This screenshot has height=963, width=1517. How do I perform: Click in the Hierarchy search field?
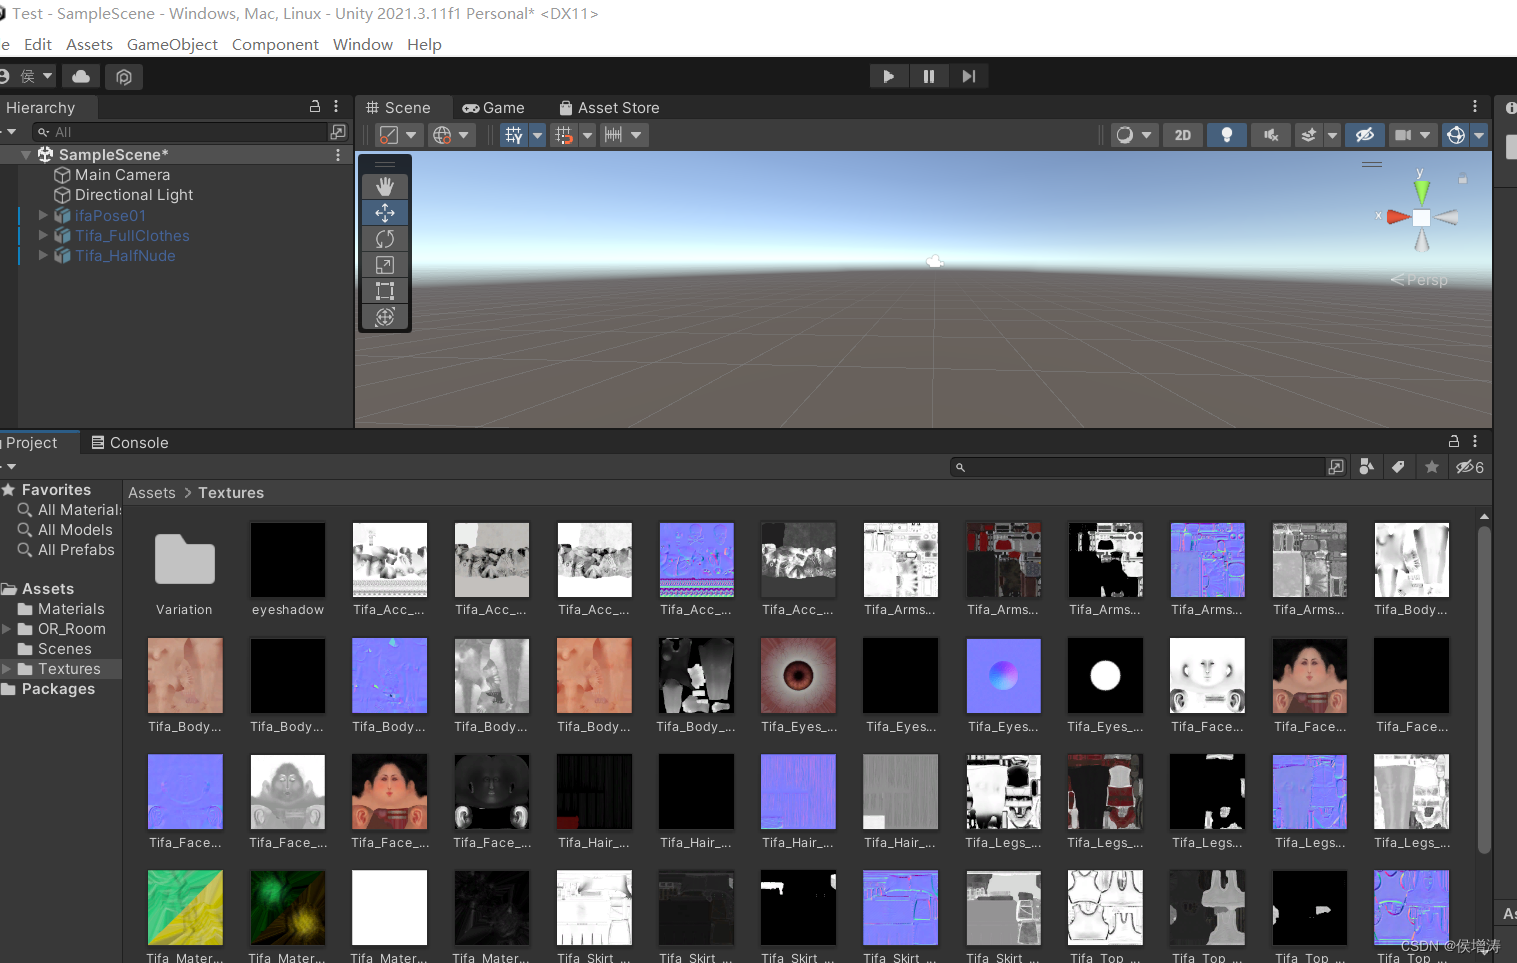180,132
